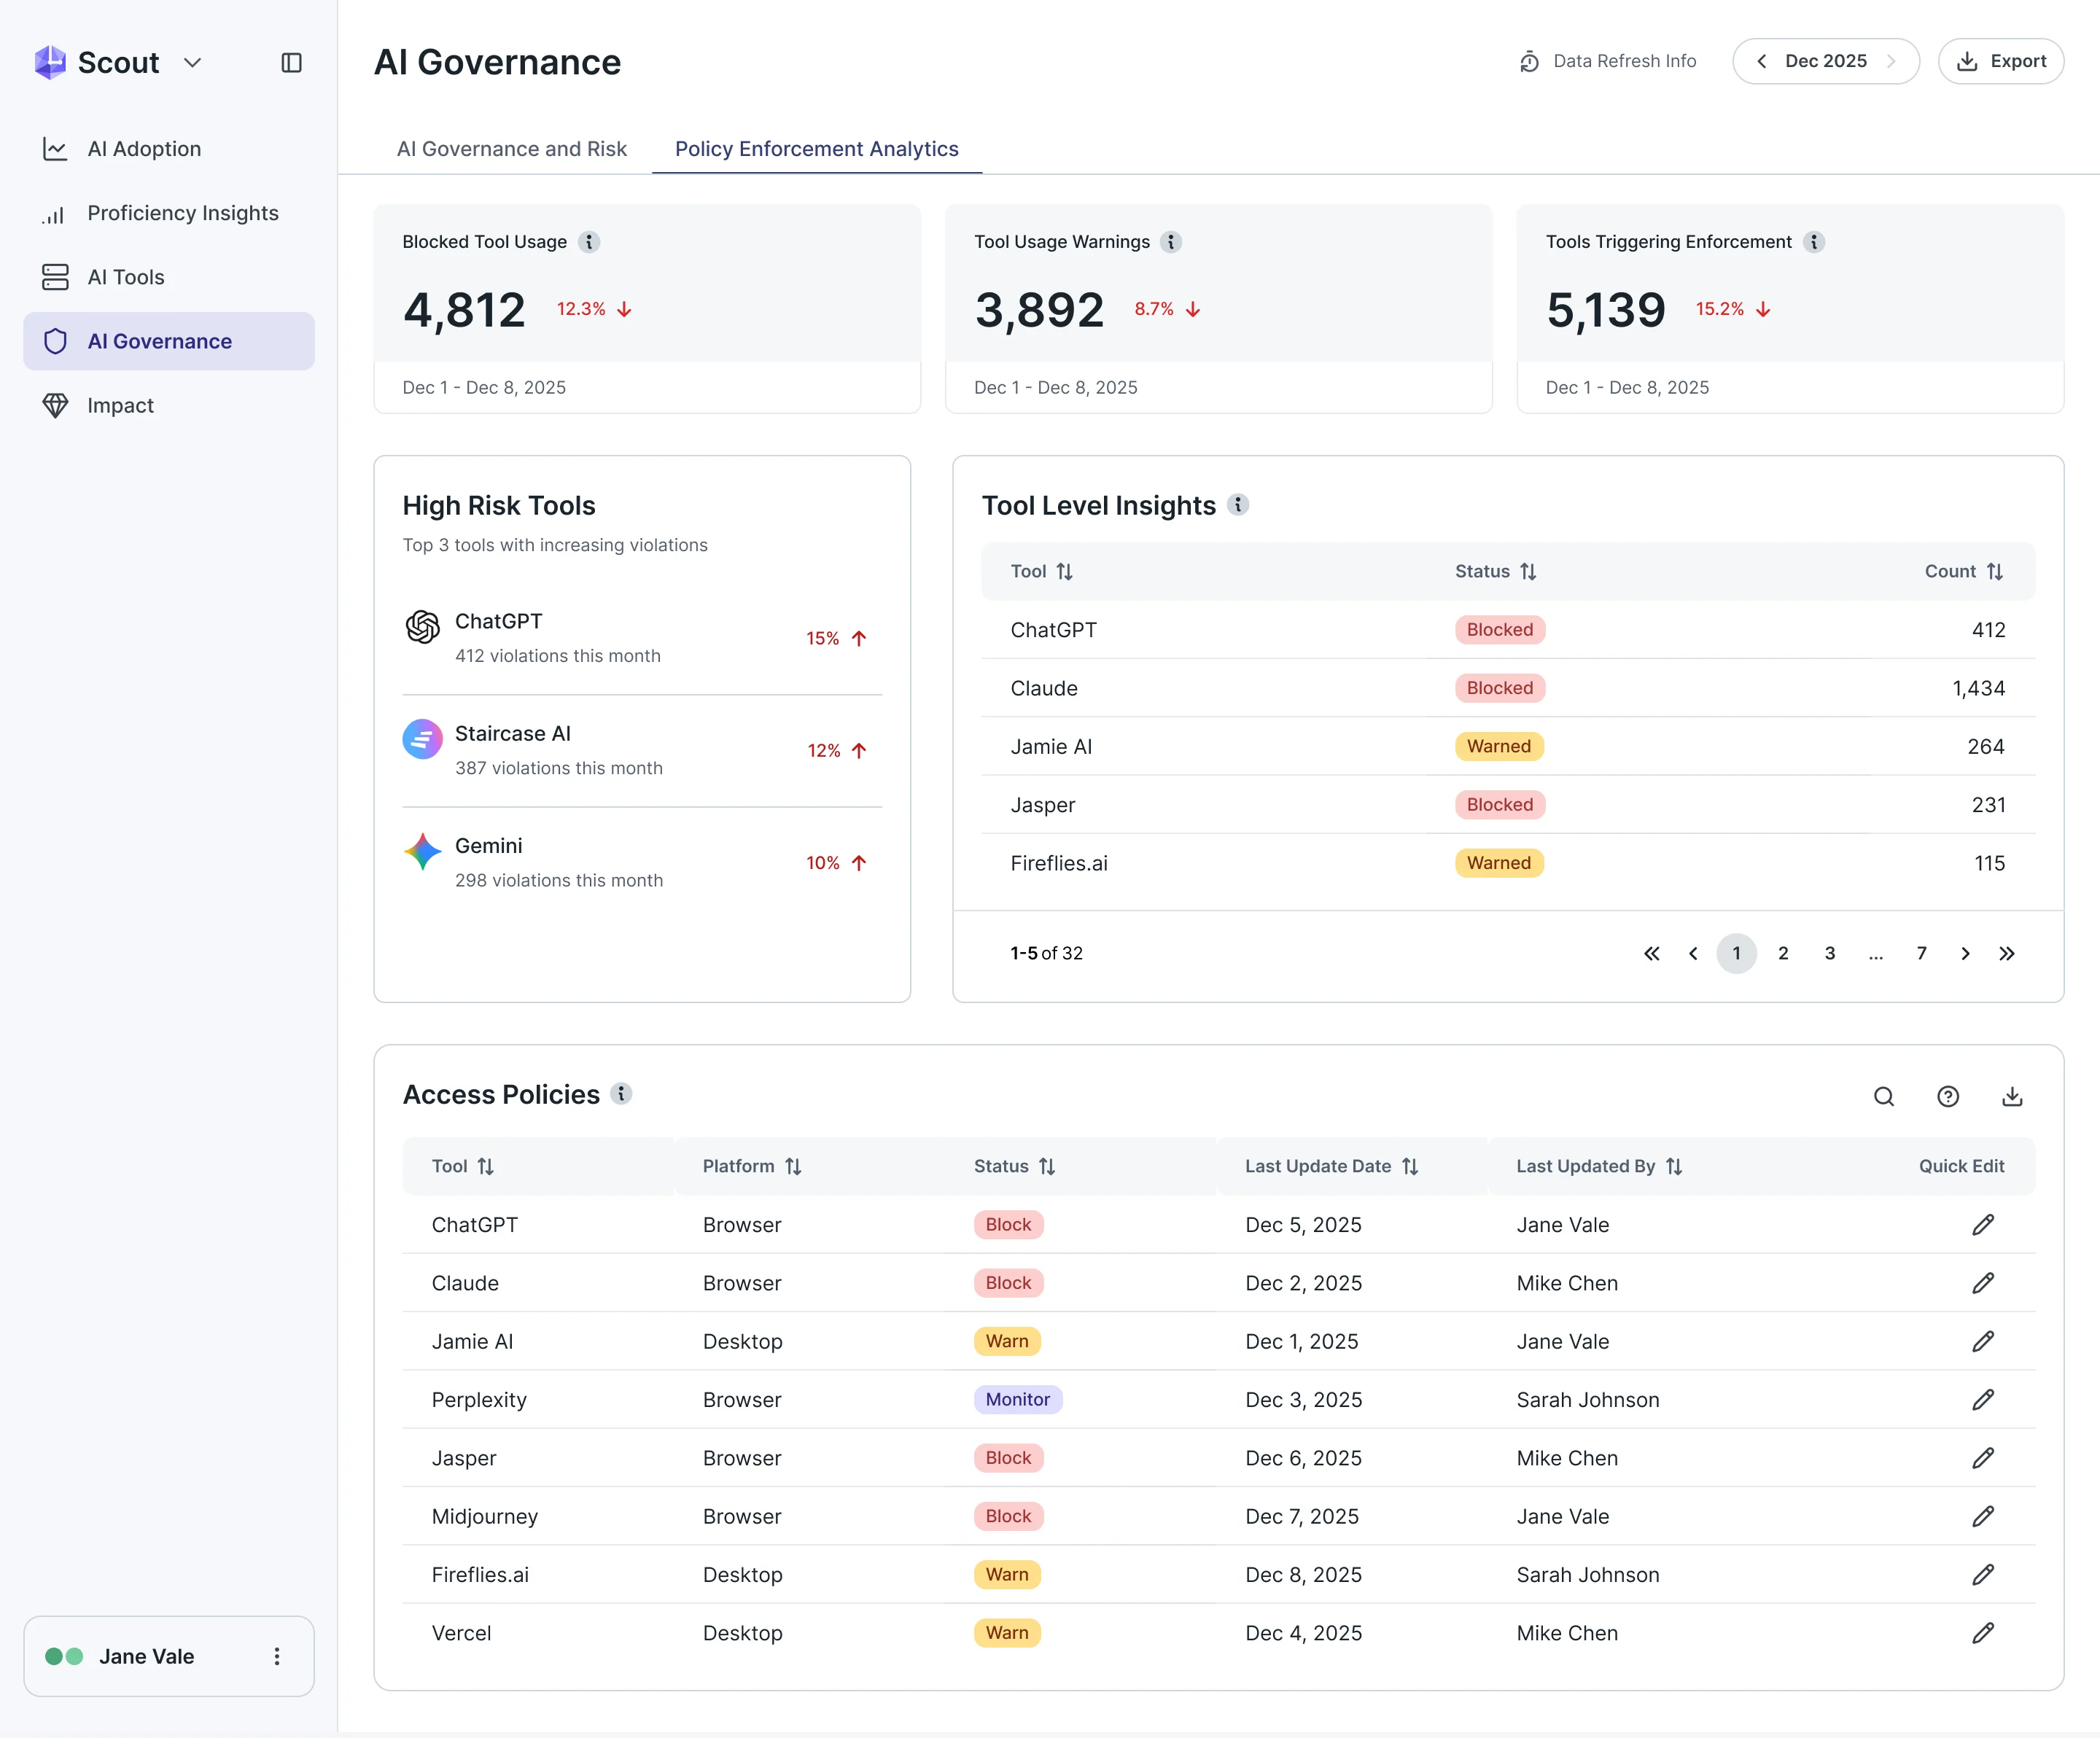This screenshot has height=1738, width=2100.
Task: Open Jane Vale user options menu
Action: click(277, 1657)
